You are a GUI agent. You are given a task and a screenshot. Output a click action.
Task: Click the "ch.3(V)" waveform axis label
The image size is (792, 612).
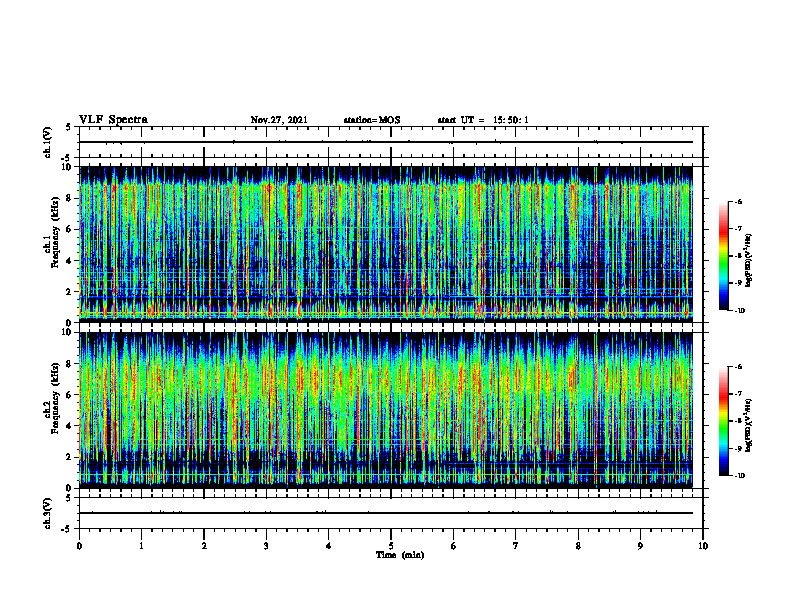click(47, 513)
